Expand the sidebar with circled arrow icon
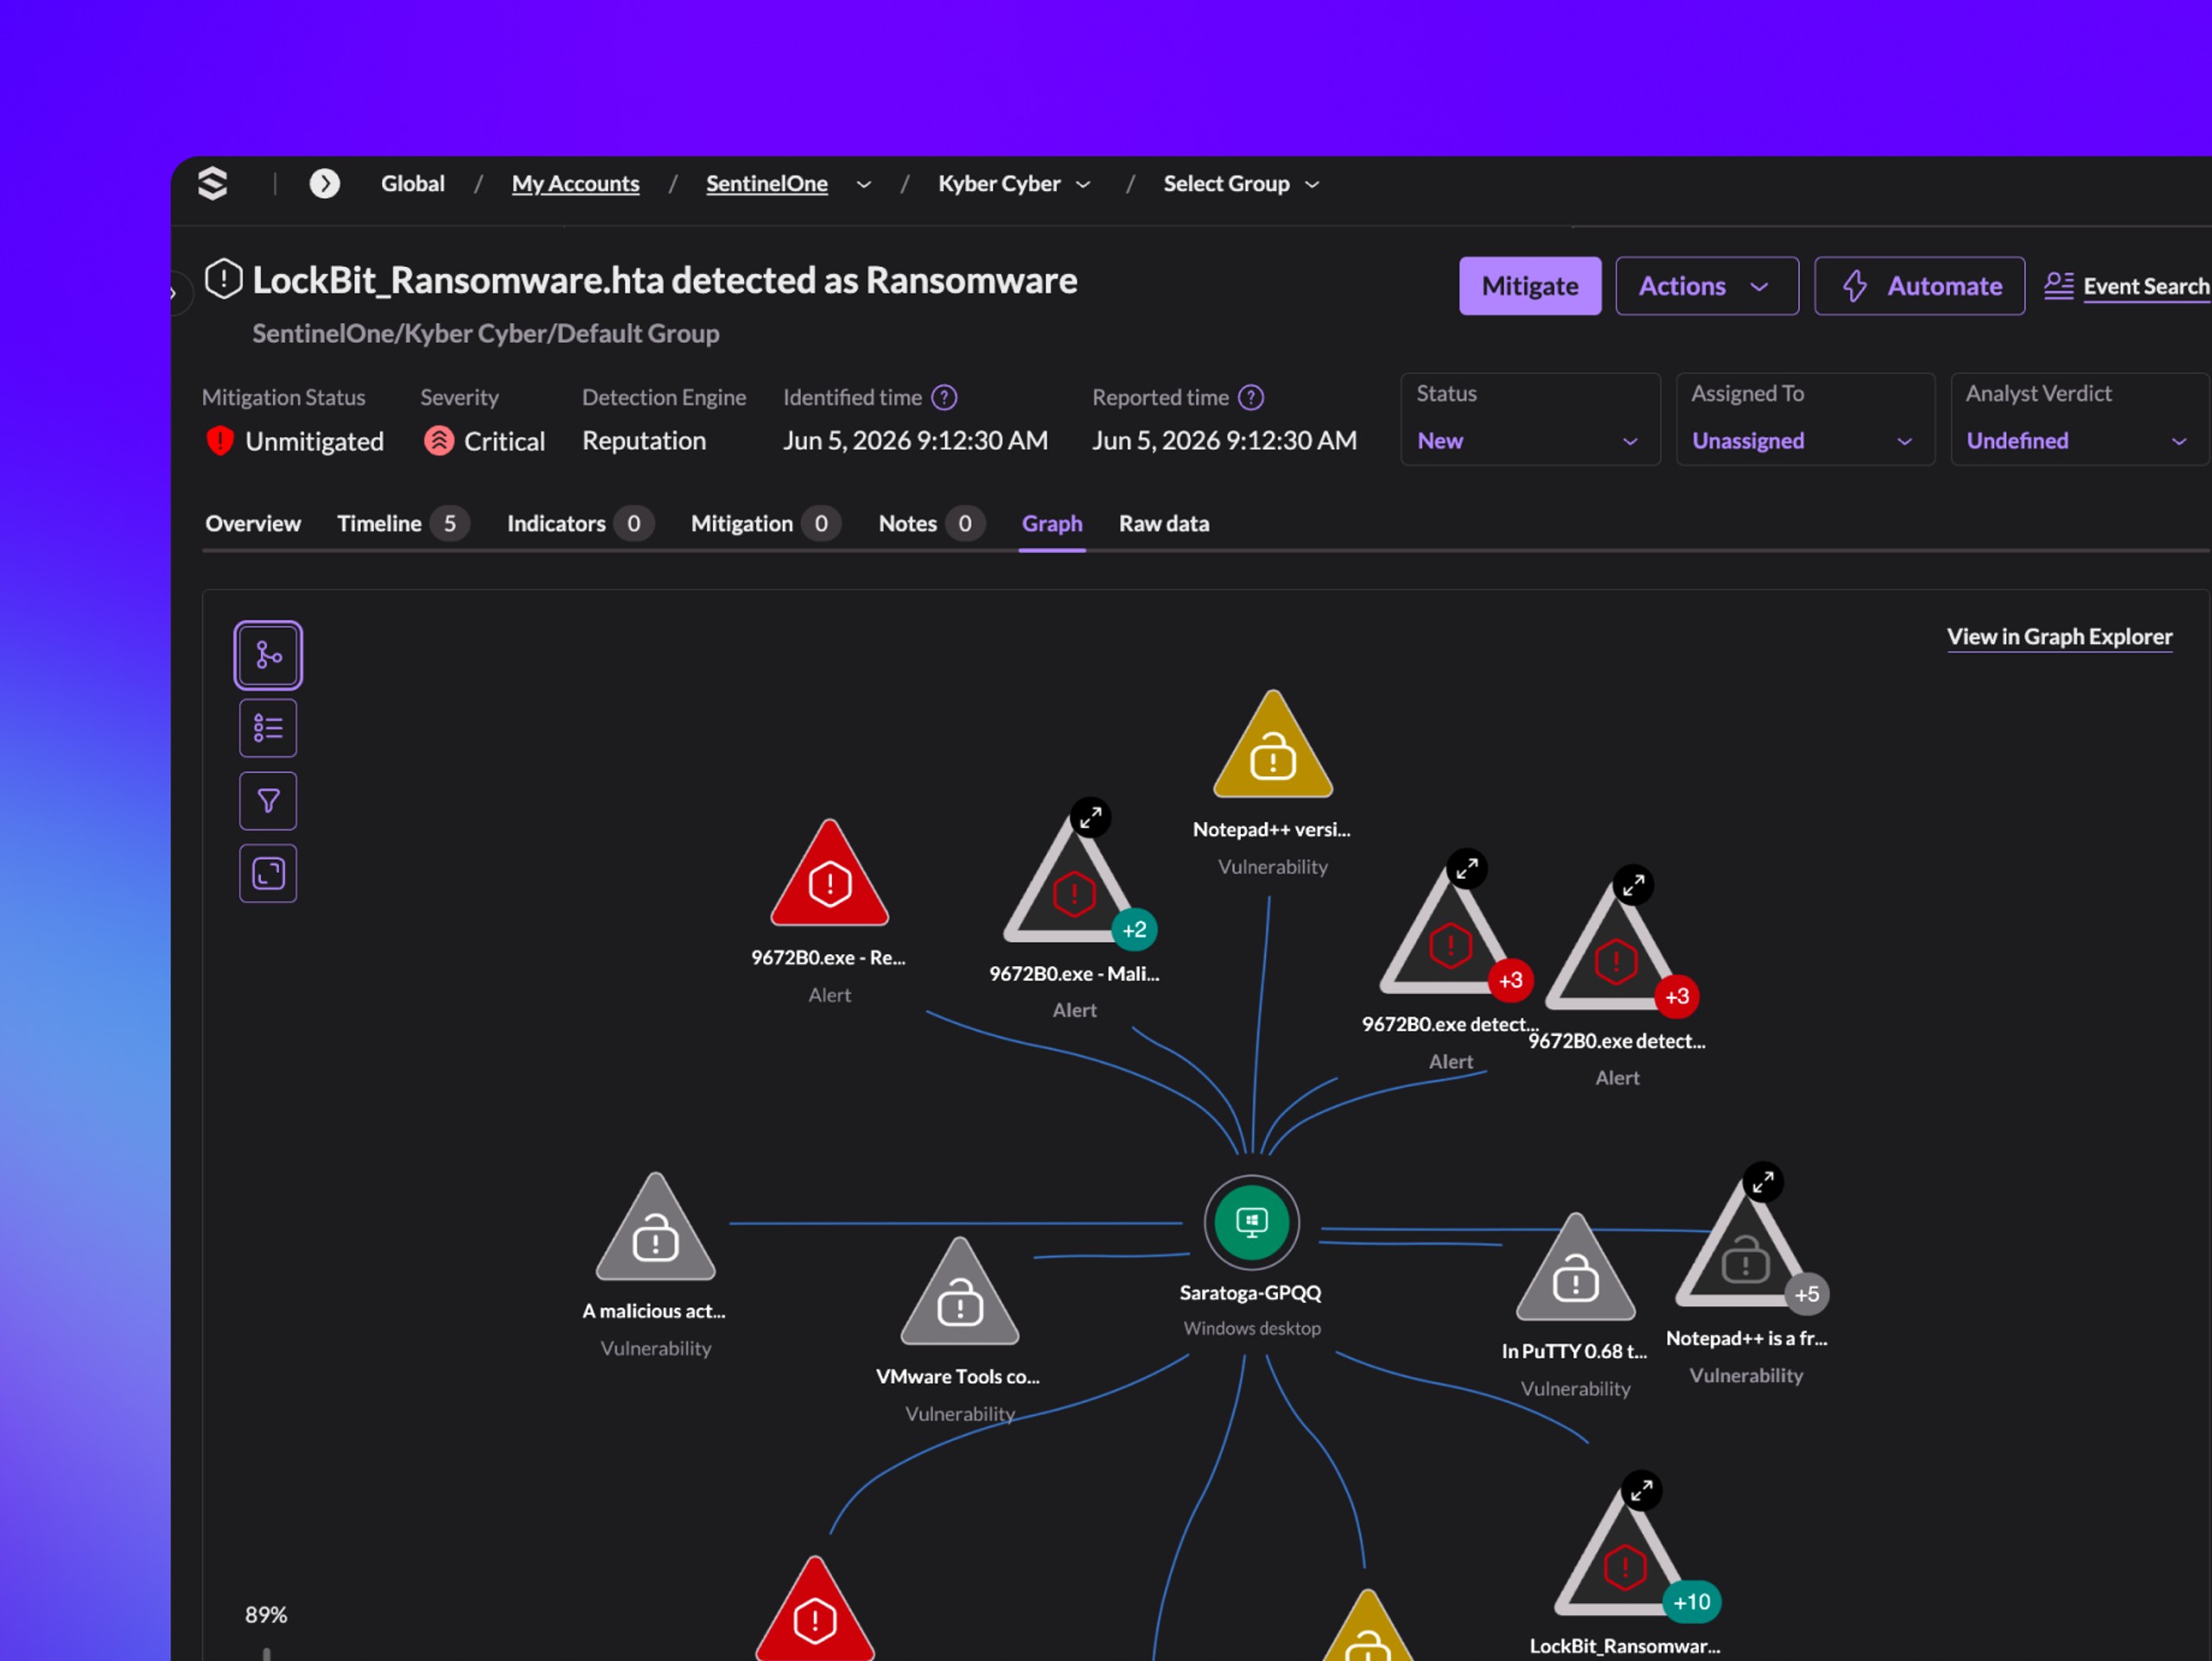 [x=324, y=184]
